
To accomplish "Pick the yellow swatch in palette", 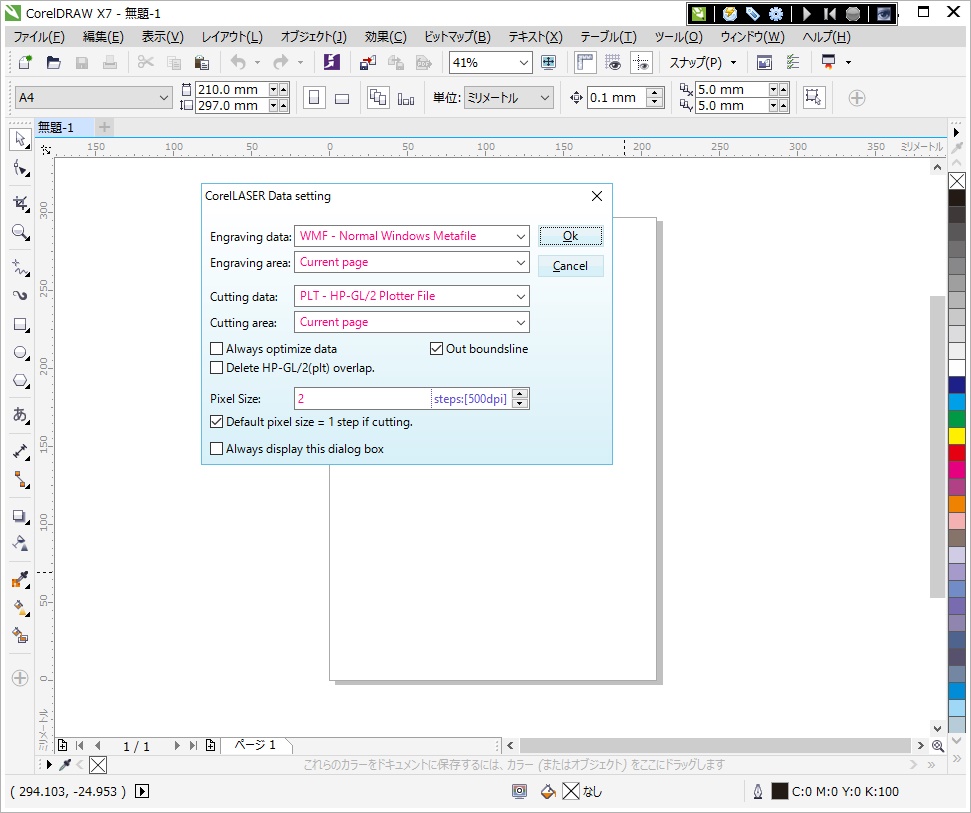I will coord(957,436).
